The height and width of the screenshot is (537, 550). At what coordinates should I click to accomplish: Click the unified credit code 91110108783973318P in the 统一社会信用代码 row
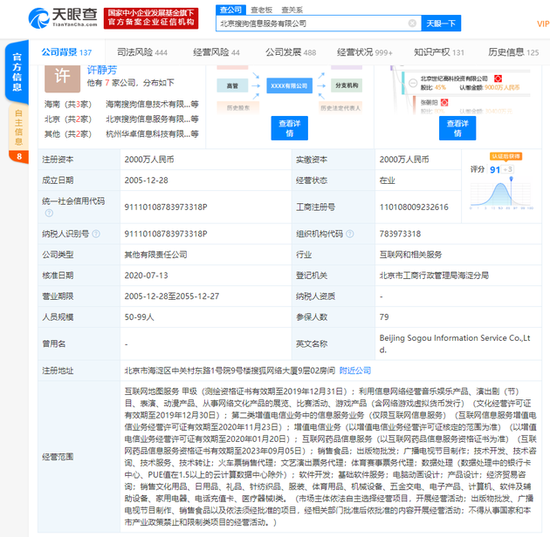click(x=166, y=207)
